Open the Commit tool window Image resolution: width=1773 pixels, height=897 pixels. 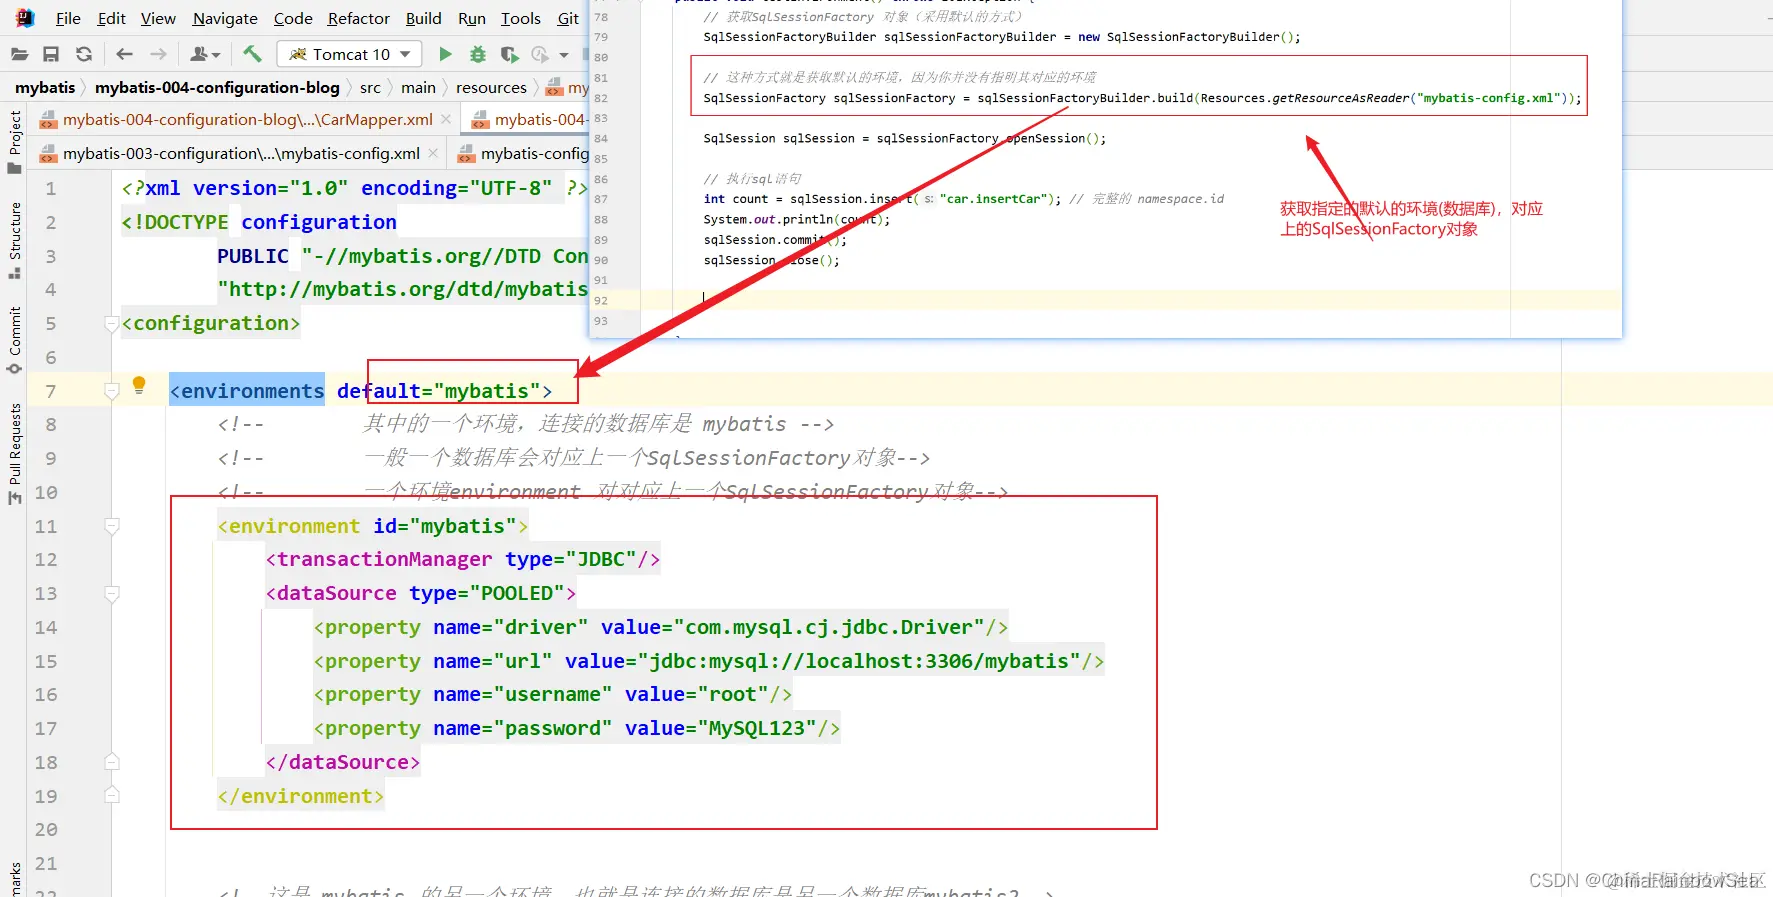click(x=14, y=340)
